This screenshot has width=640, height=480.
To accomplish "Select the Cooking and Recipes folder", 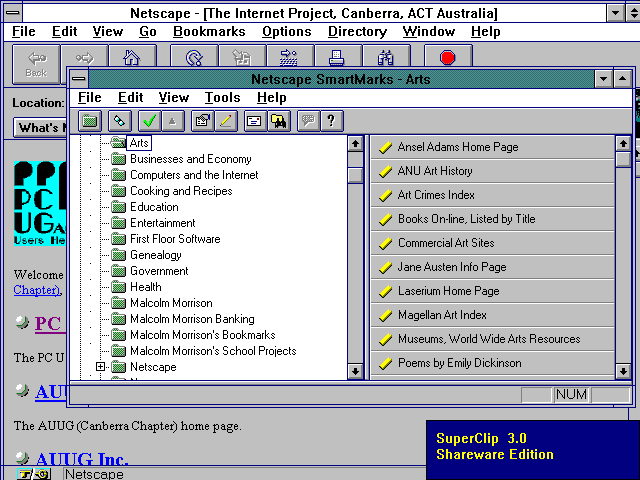I will pyautogui.click(x=180, y=191).
